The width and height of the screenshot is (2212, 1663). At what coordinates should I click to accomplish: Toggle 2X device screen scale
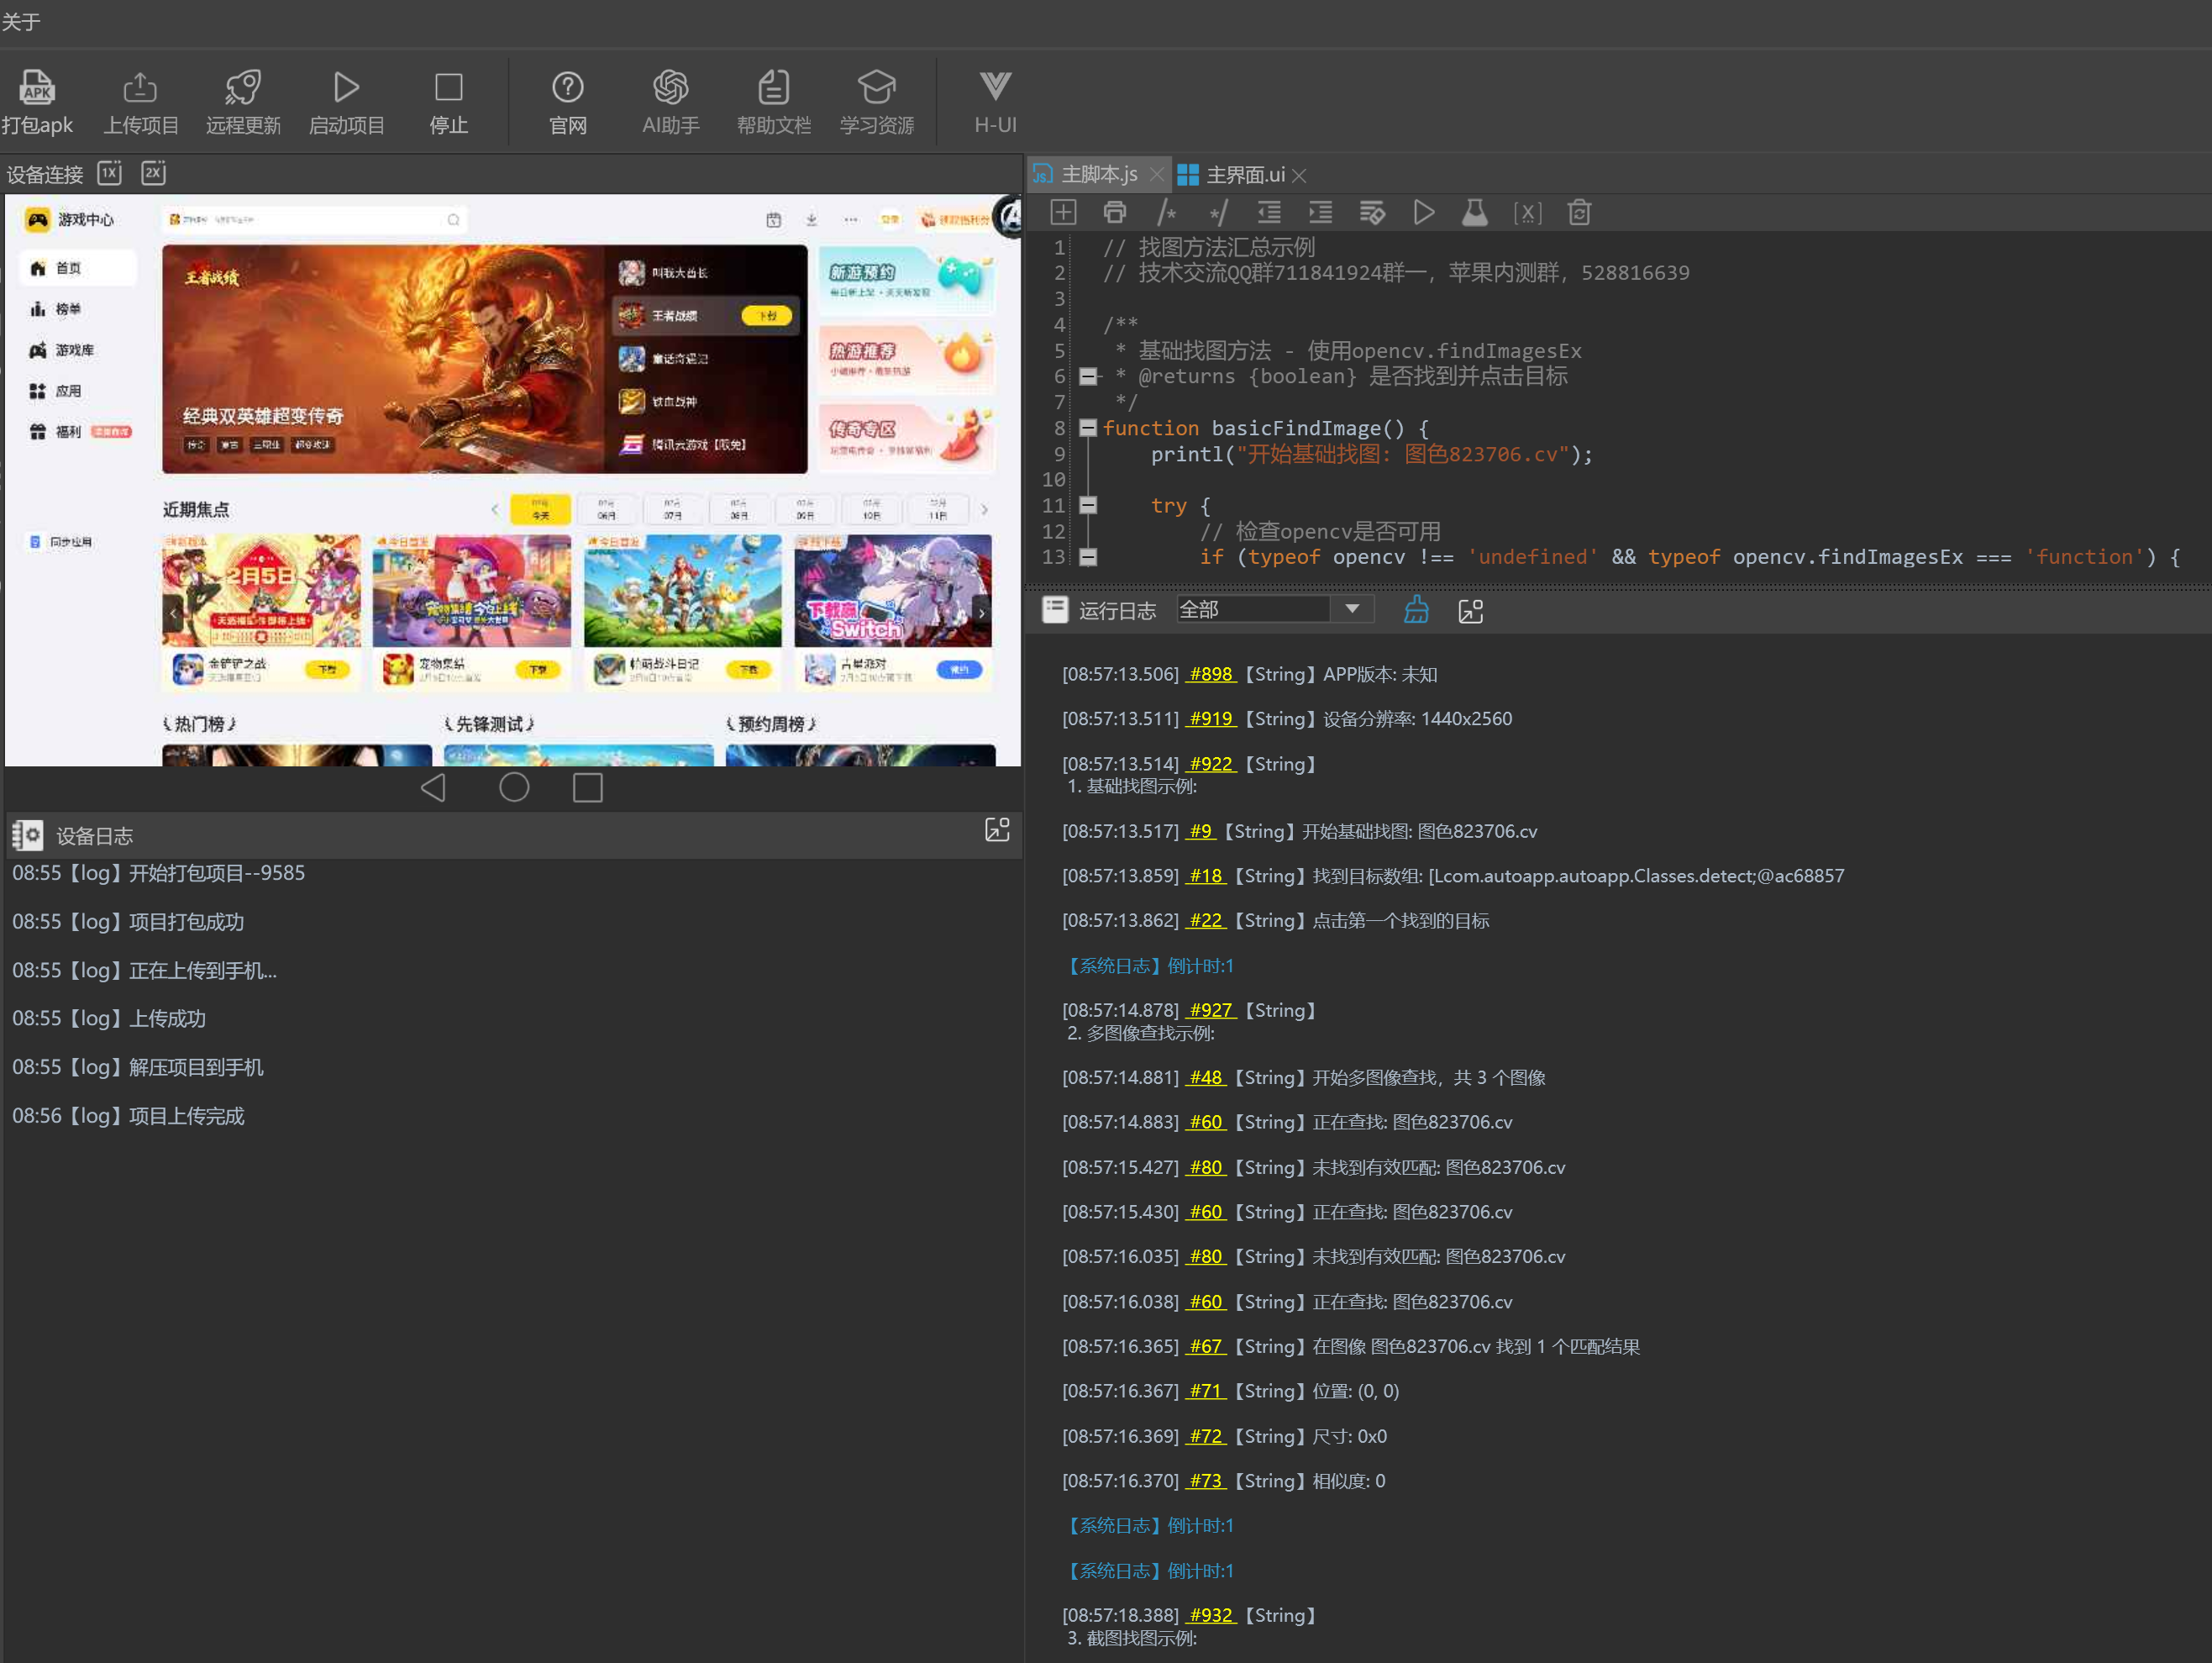coord(153,173)
